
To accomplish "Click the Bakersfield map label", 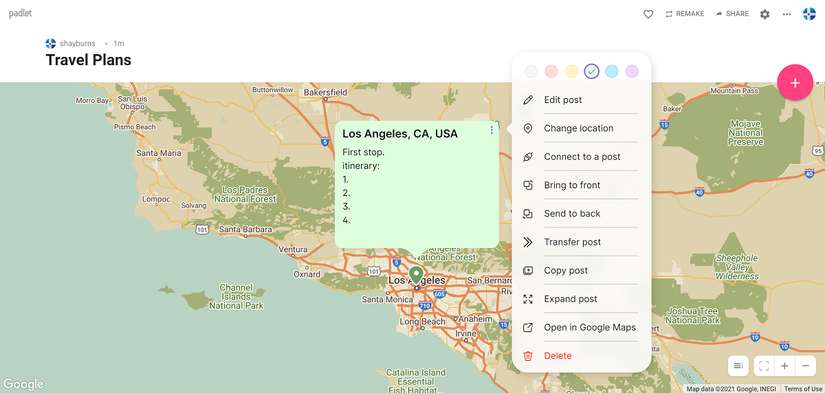I will 325,93.
